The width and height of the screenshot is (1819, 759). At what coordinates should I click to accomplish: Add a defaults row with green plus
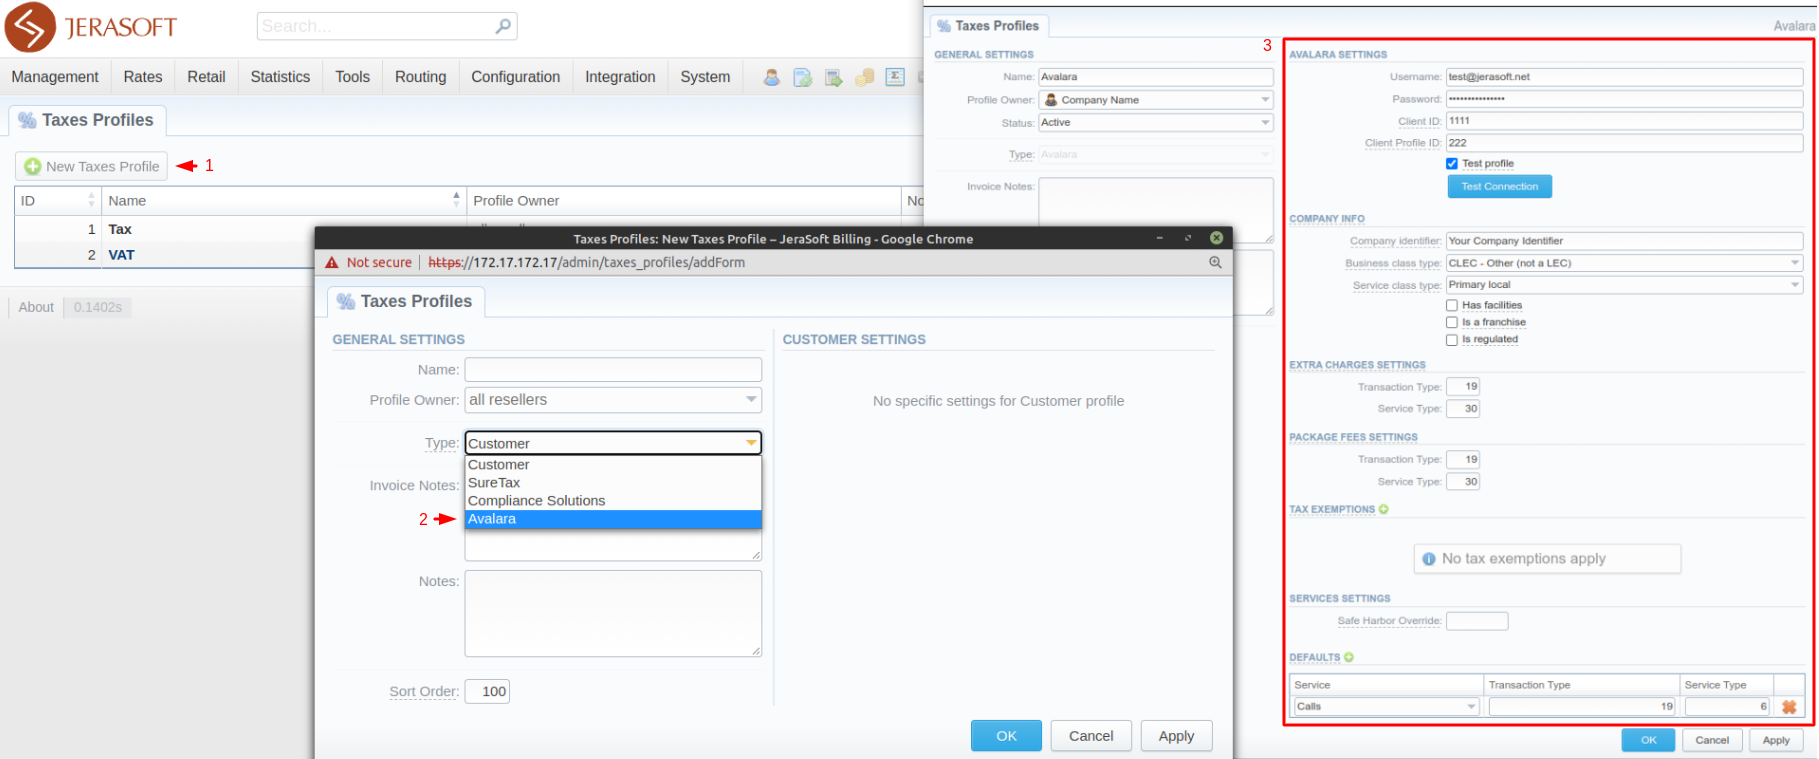click(x=1349, y=657)
